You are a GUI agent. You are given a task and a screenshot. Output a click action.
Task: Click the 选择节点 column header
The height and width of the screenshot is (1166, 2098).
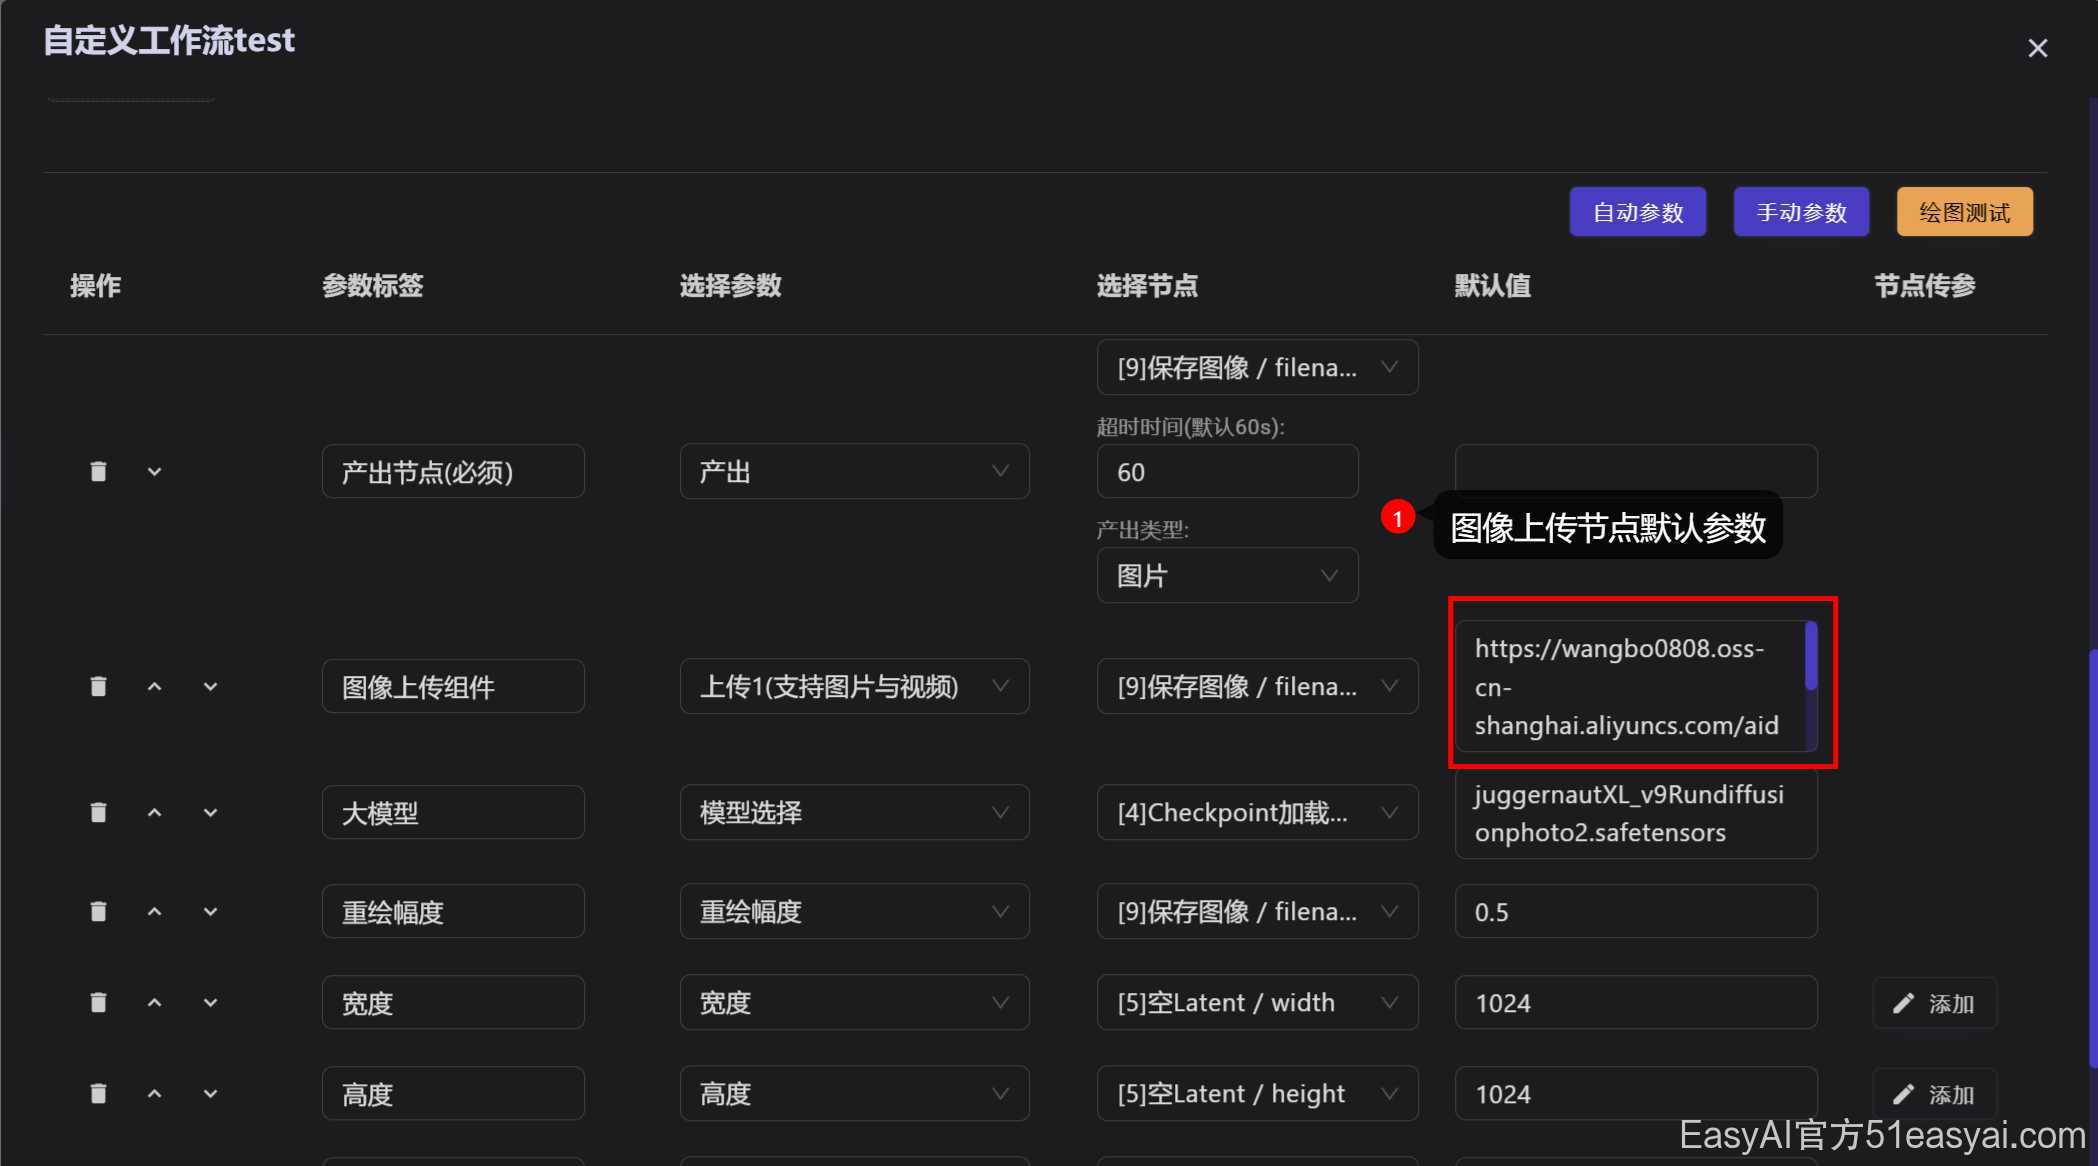point(1147,286)
